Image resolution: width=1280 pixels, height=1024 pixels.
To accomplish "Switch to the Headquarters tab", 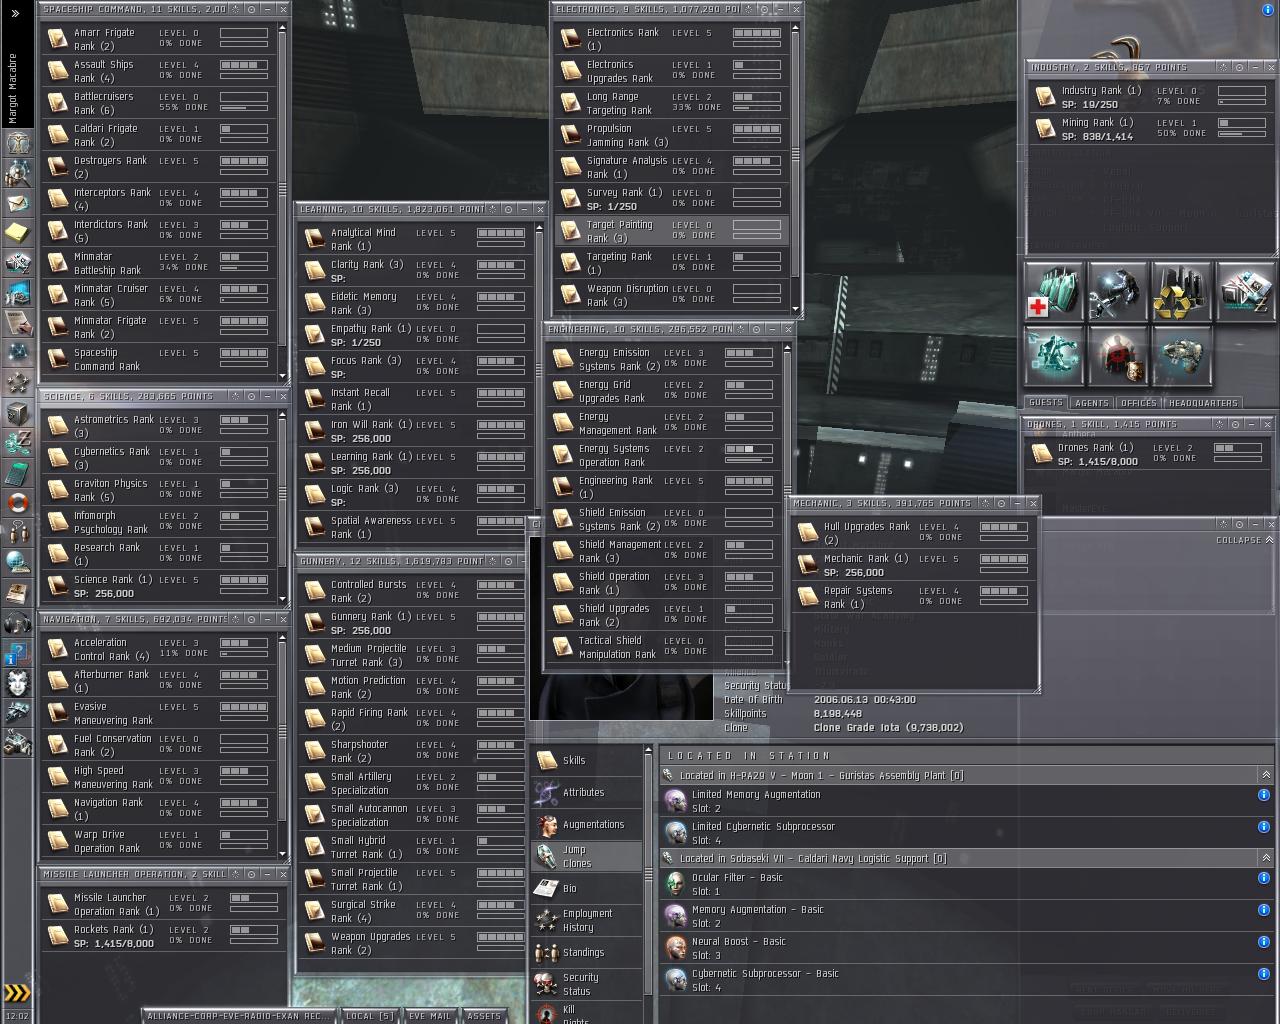I will [1203, 403].
